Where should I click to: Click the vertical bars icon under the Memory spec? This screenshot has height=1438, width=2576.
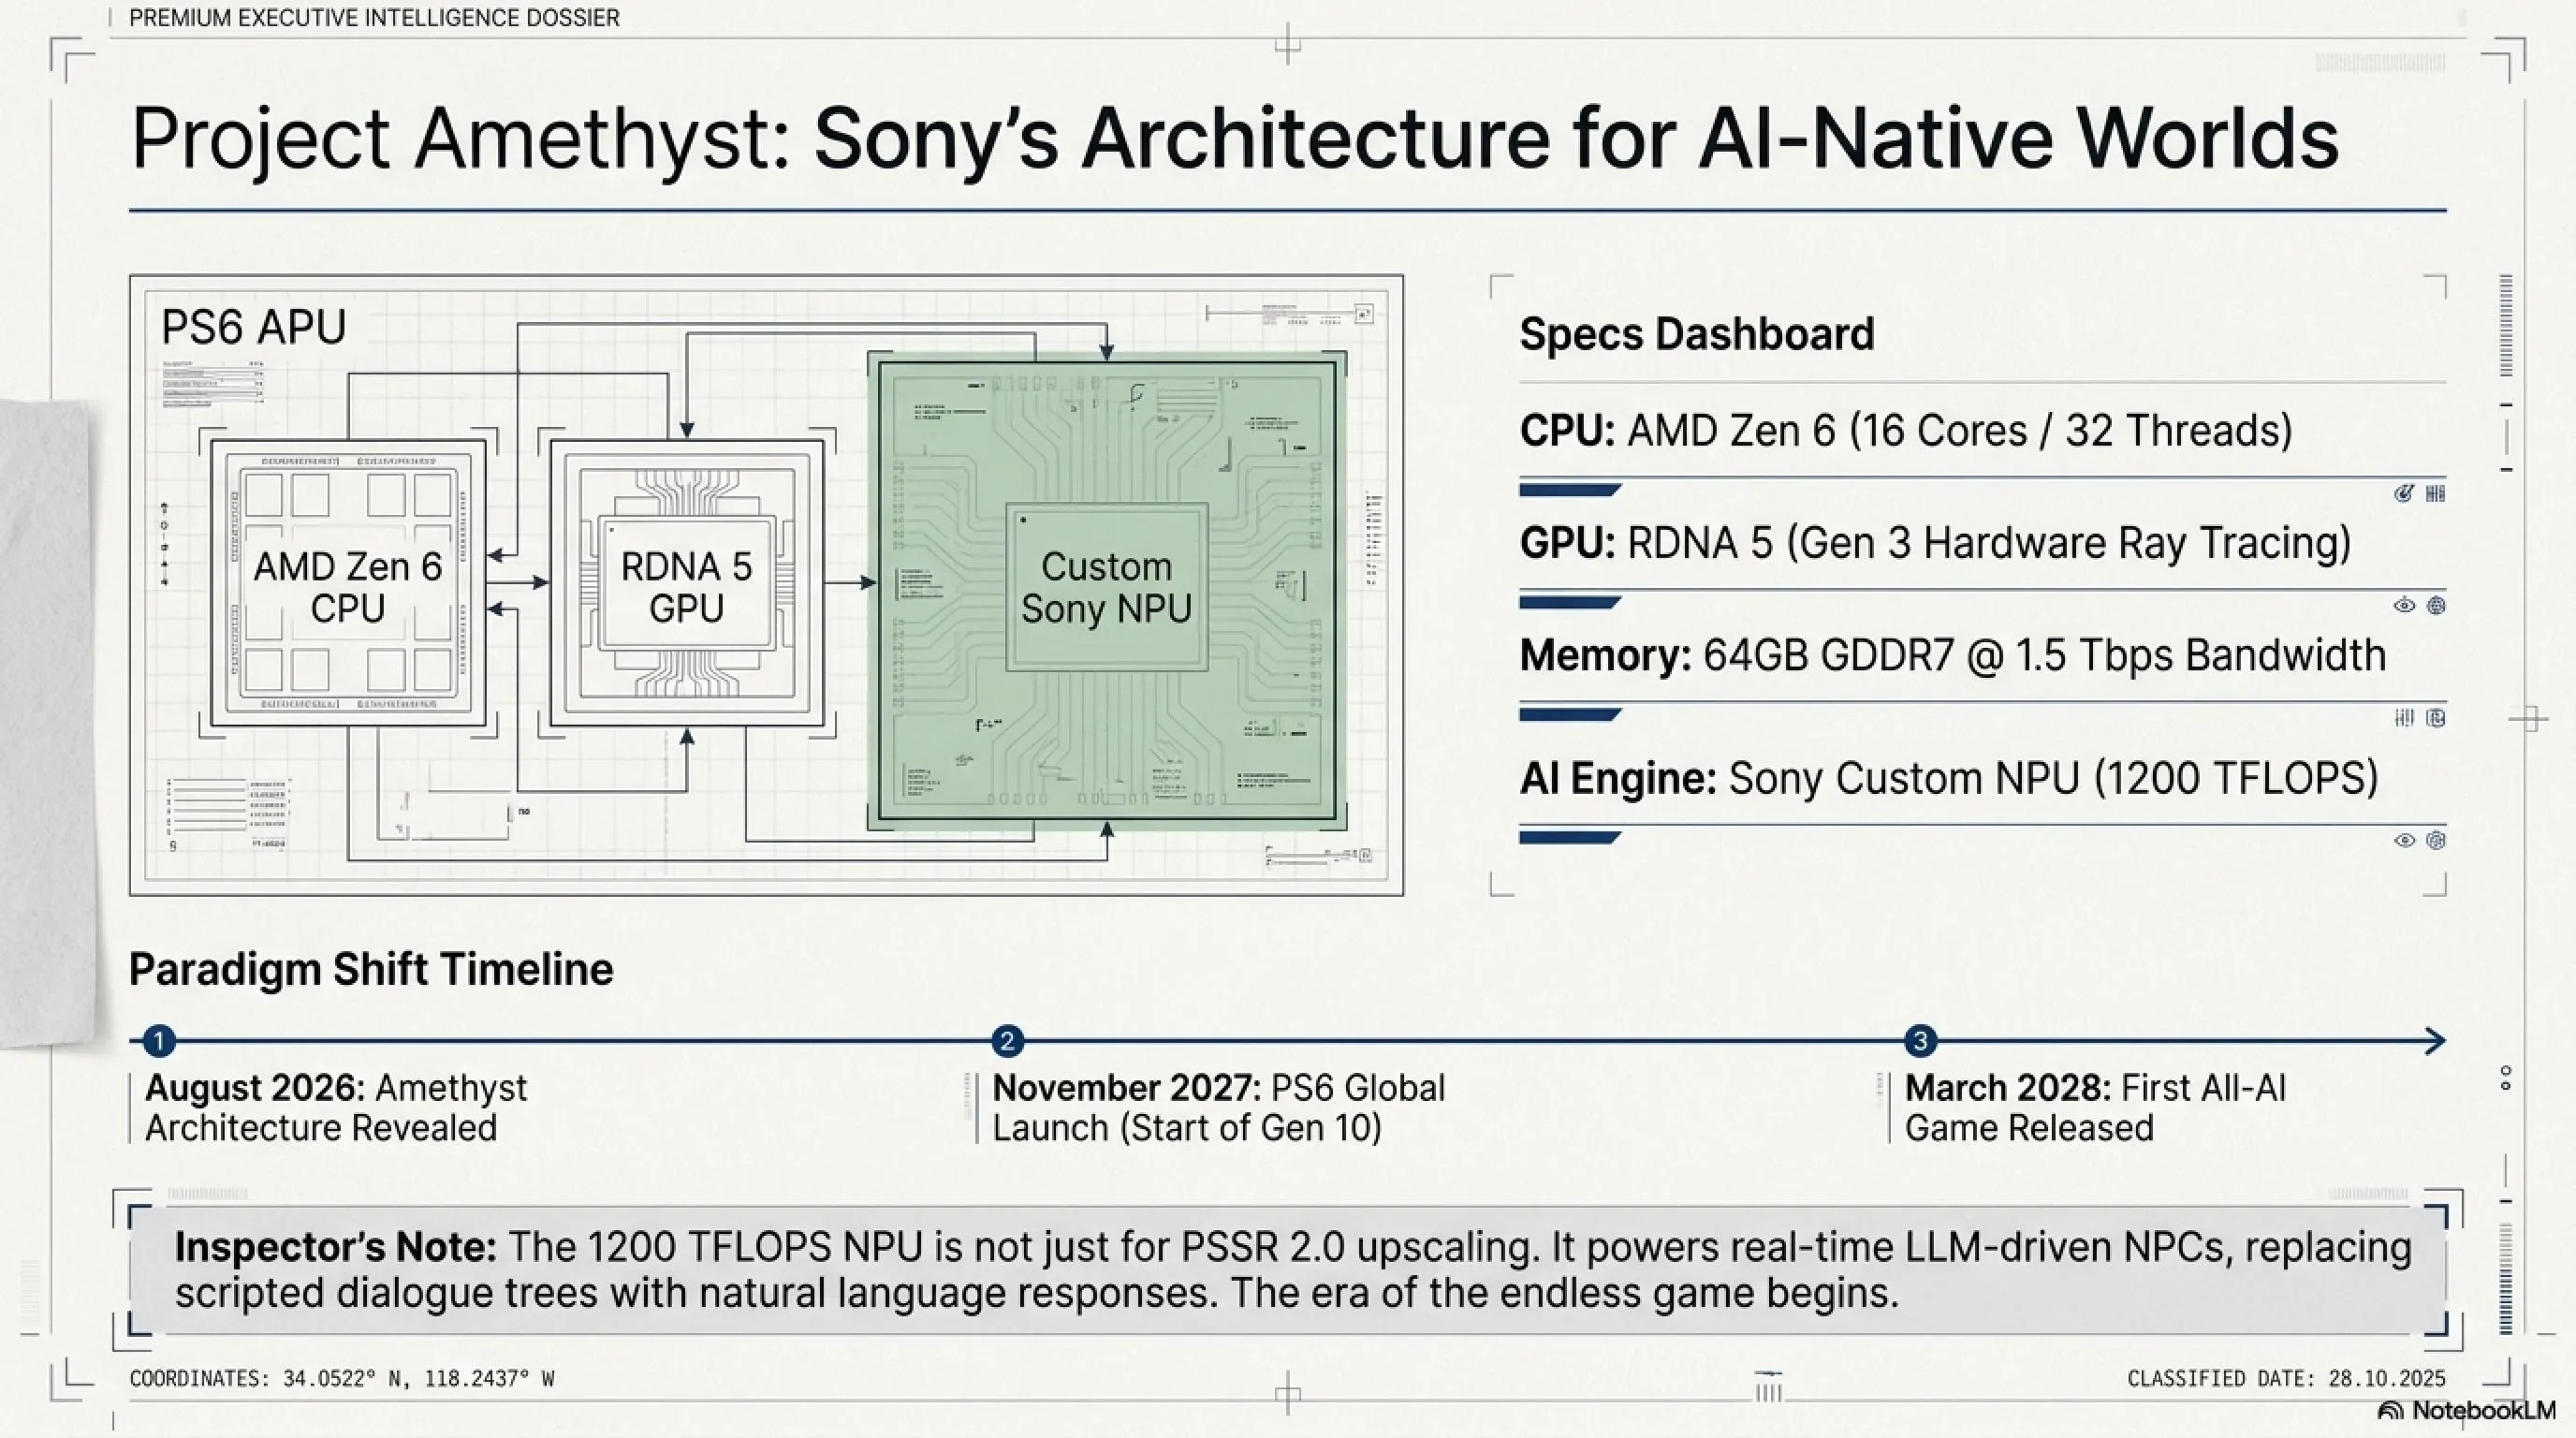click(2404, 718)
